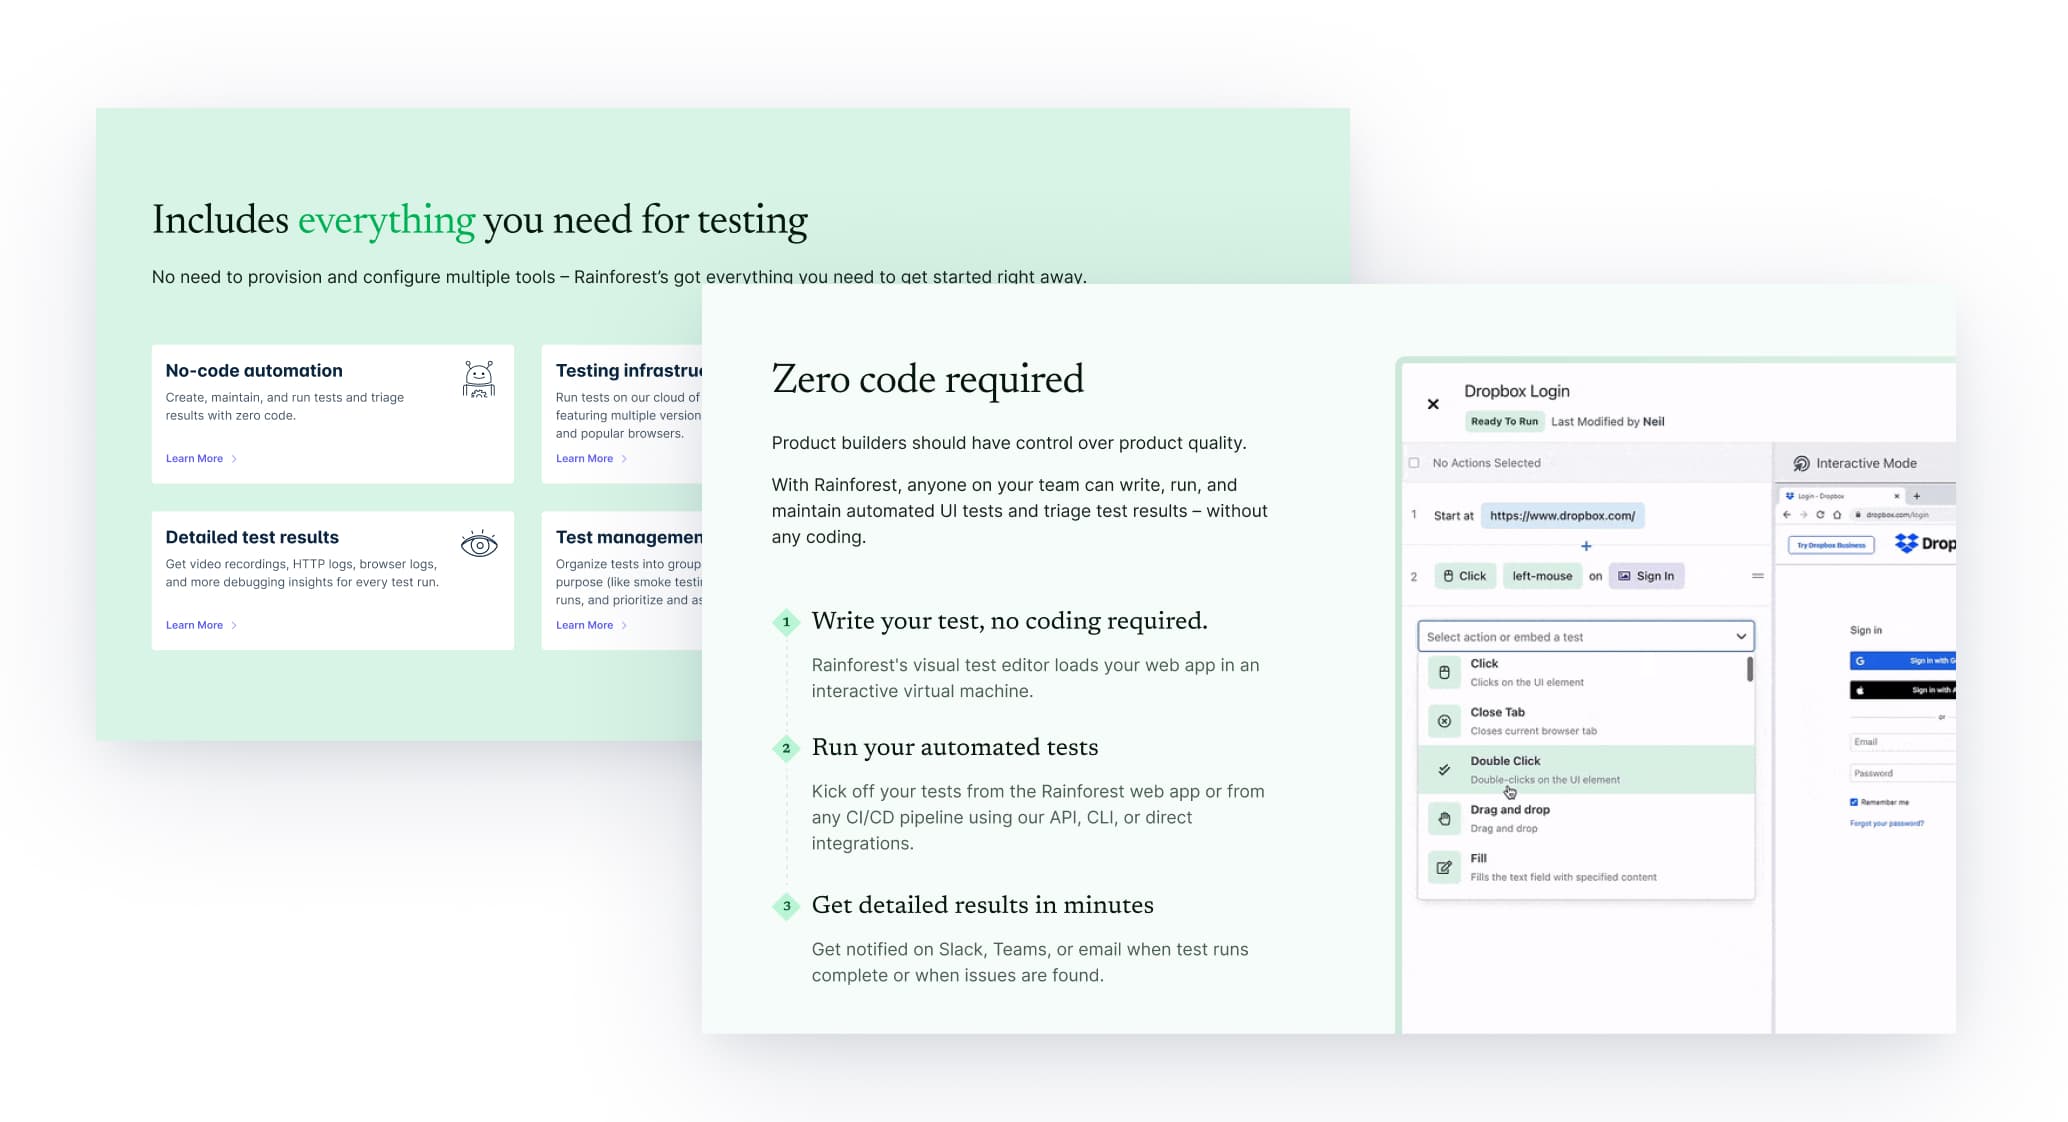This screenshot has height=1122, width=2068.
Task: Click the eye icon on Detailed test results
Action: tap(479, 545)
